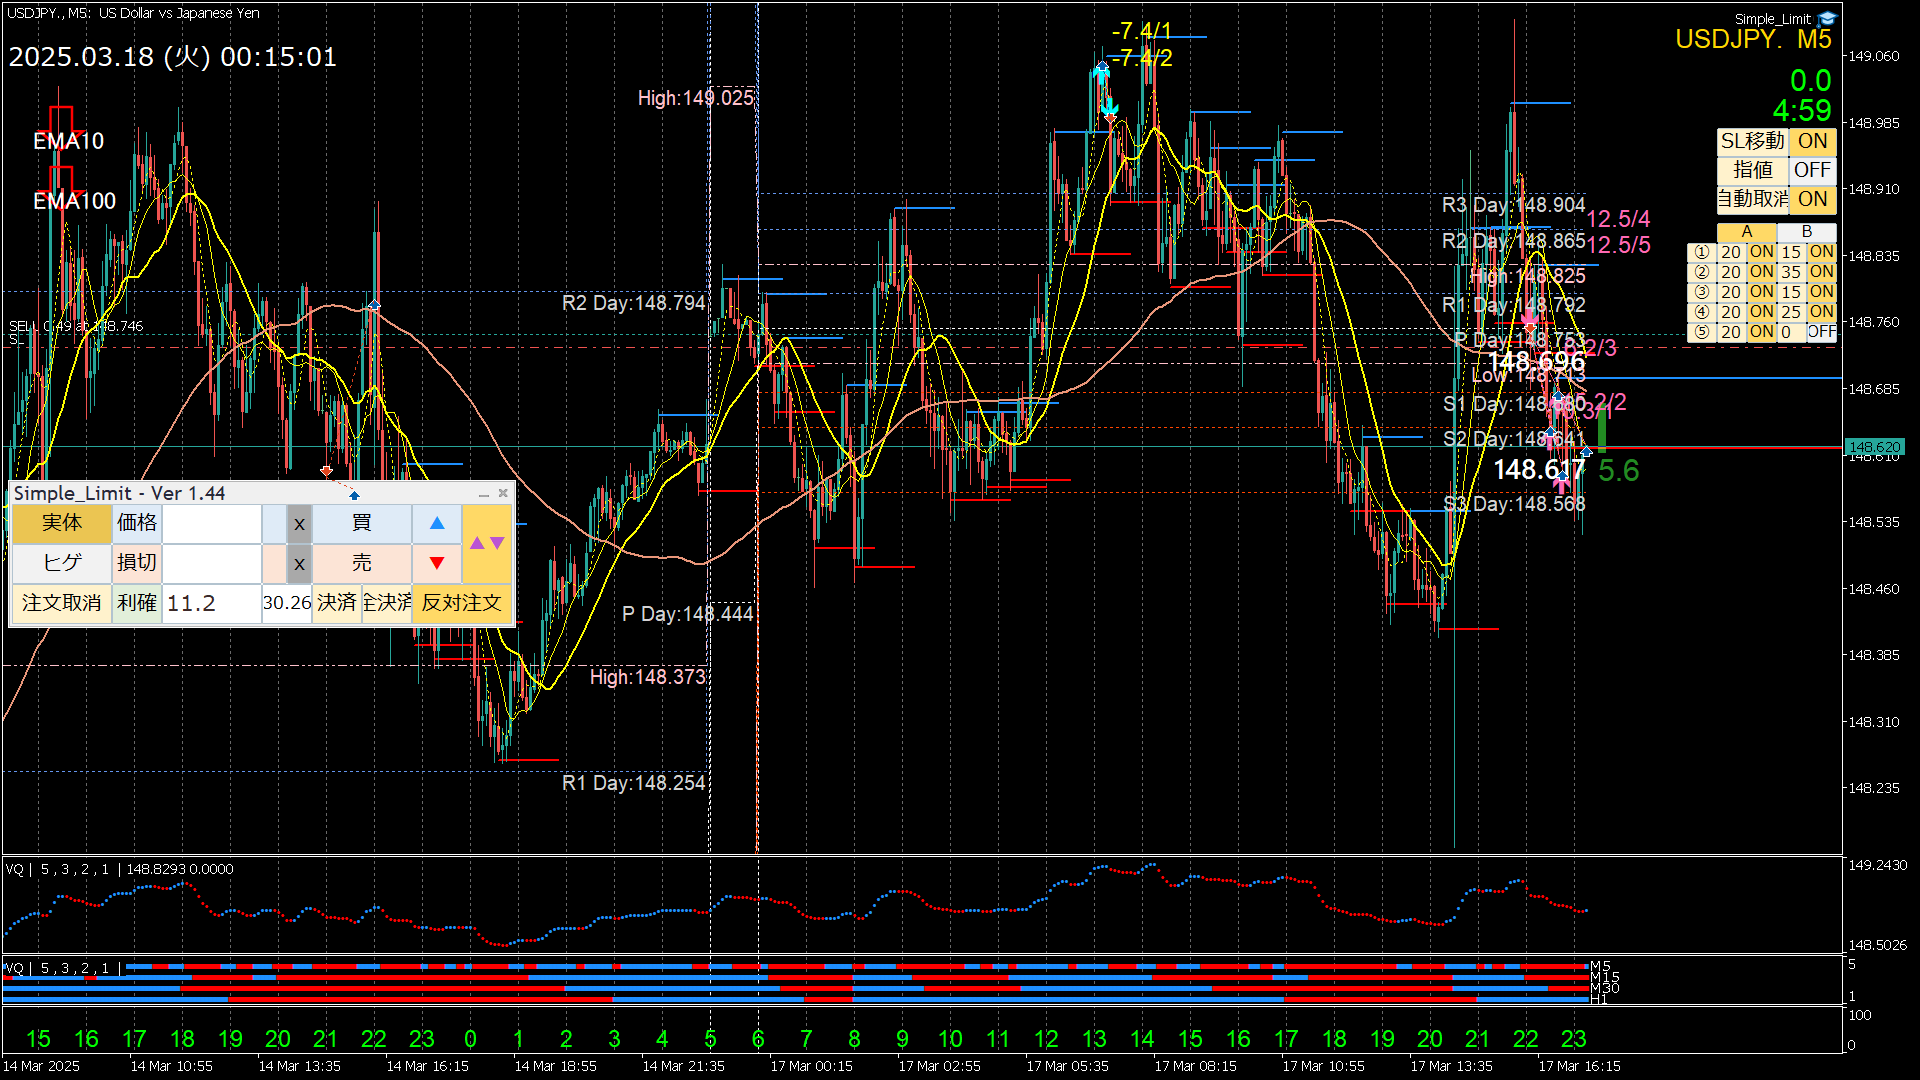Click the 利確 take-profit input field
The height and width of the screenshot is (1080, 1920).
pyautogui.click(x=211, y=603)
